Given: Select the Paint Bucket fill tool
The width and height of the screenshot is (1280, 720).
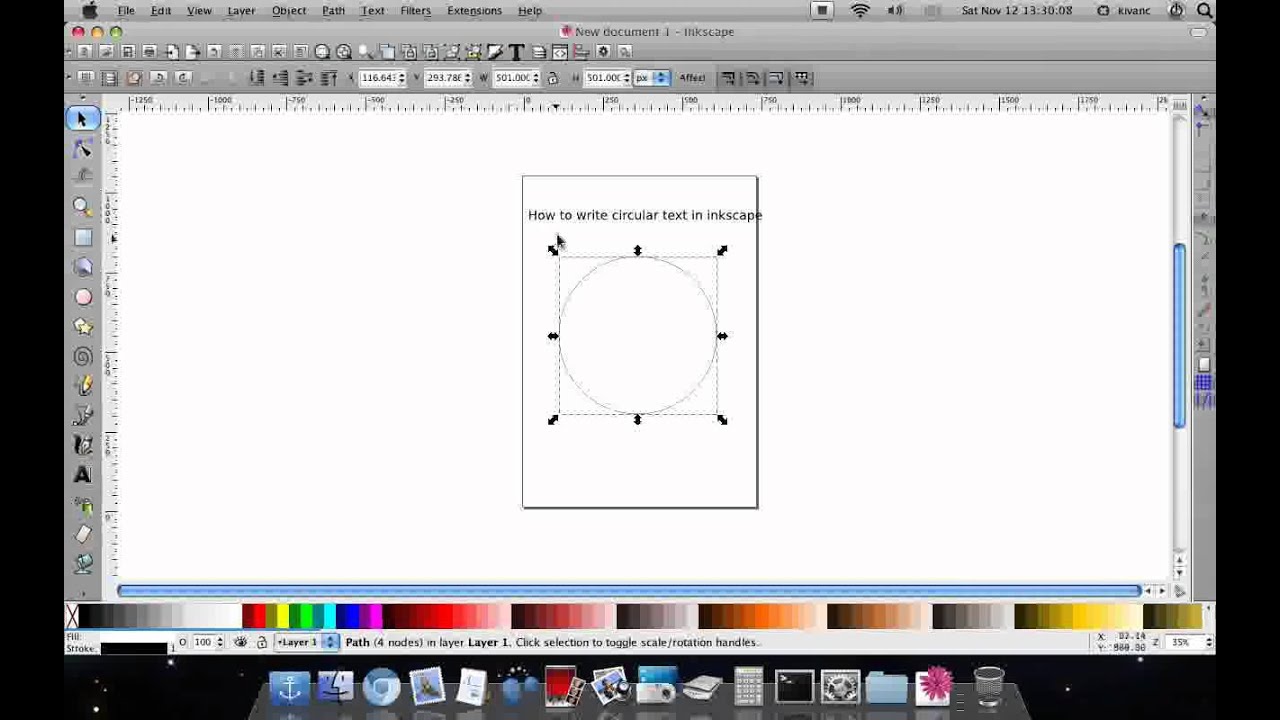Looking at the screenshot, I should (x=82, y=563).
